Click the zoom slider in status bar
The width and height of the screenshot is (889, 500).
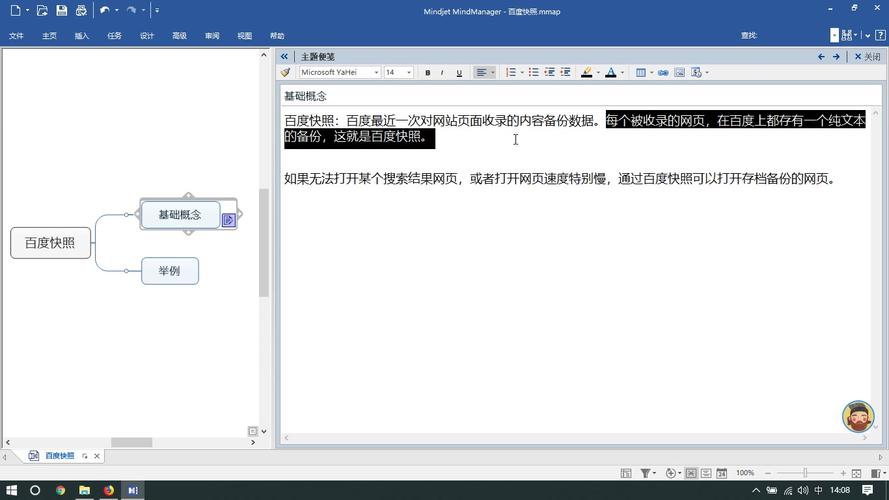pyautogui.click(x=805, y=473)
